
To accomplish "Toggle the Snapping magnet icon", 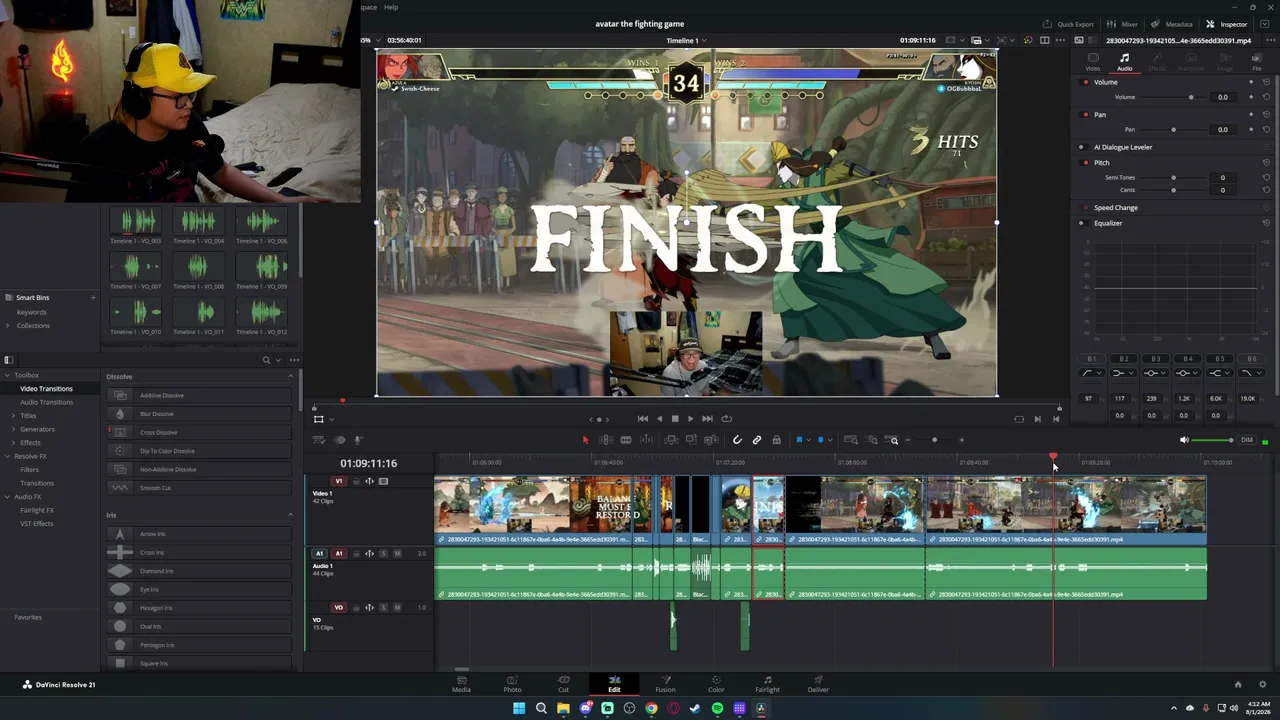I will pos(737,440).
